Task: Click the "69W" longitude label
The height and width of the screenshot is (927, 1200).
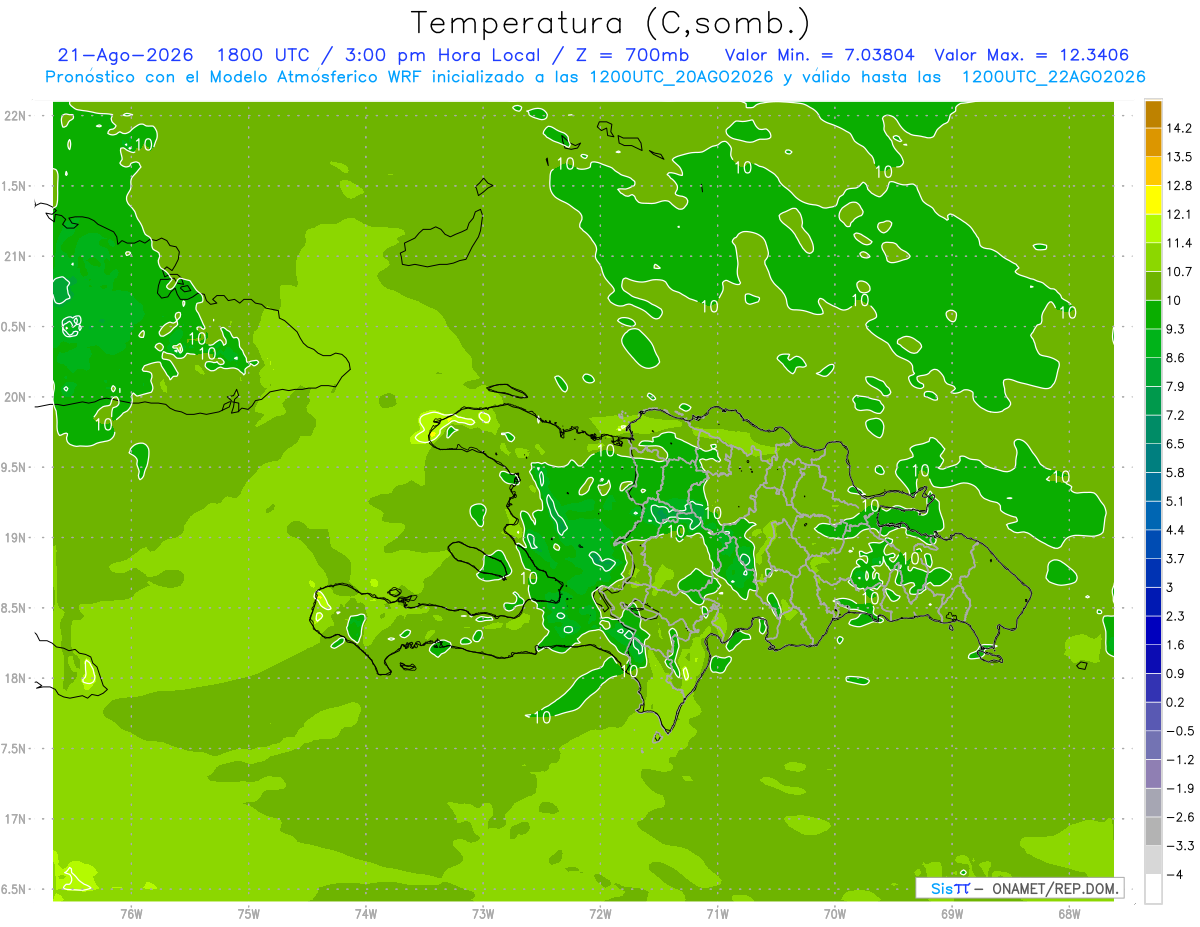Action: click(x=952, y=914)
